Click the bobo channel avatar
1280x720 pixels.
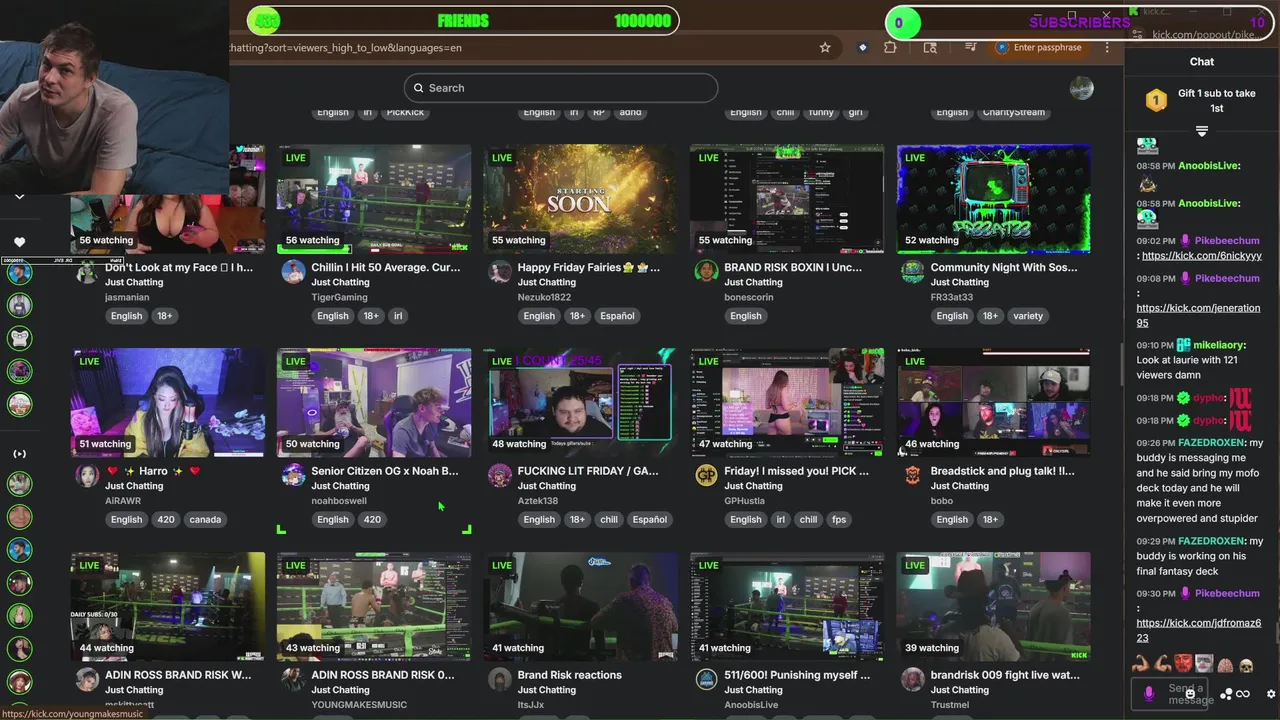coord(912,476)
